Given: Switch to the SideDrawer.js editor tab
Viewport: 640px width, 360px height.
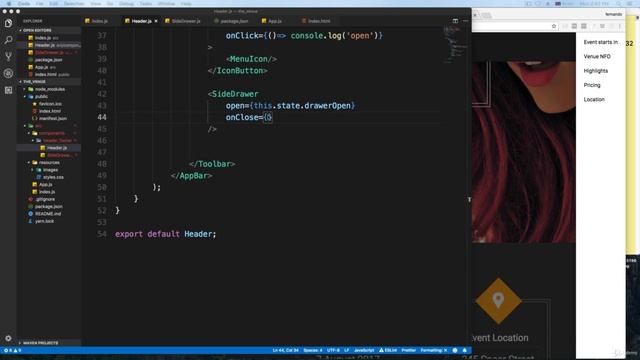Looking at the screenshot, I should pos(183,21).
